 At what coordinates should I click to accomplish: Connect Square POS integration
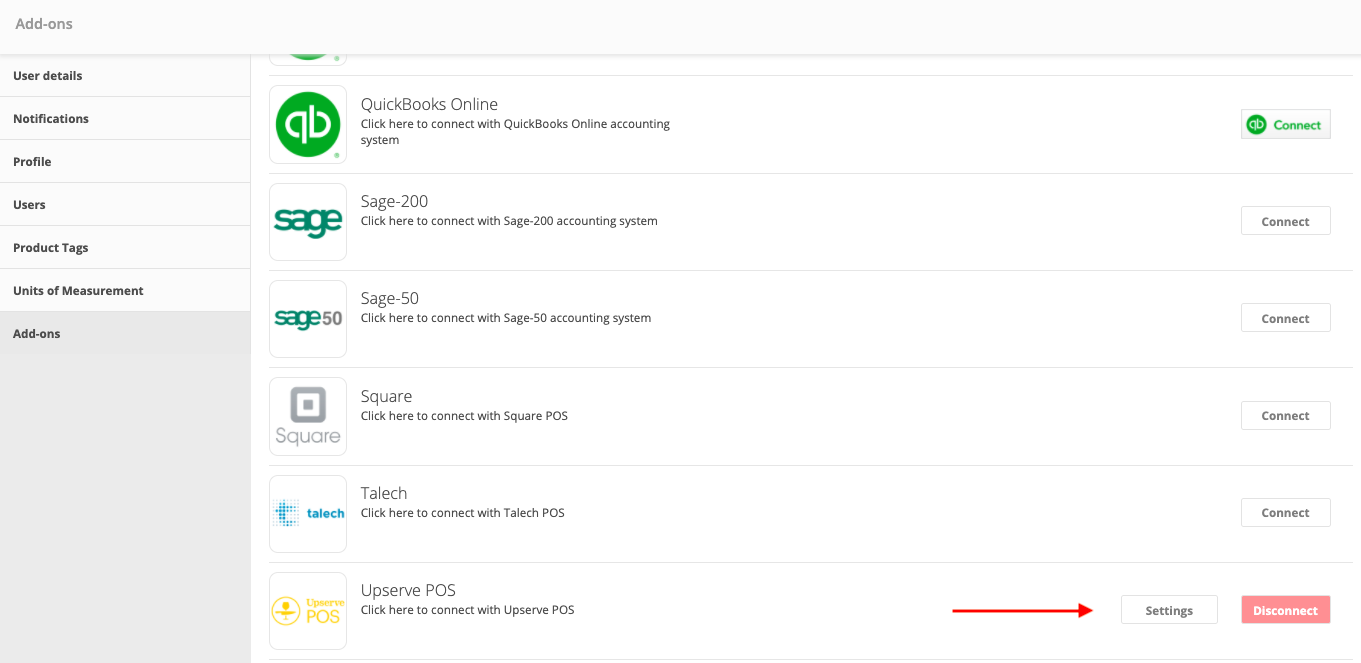pyautogui.click(x=1285, y=415)
